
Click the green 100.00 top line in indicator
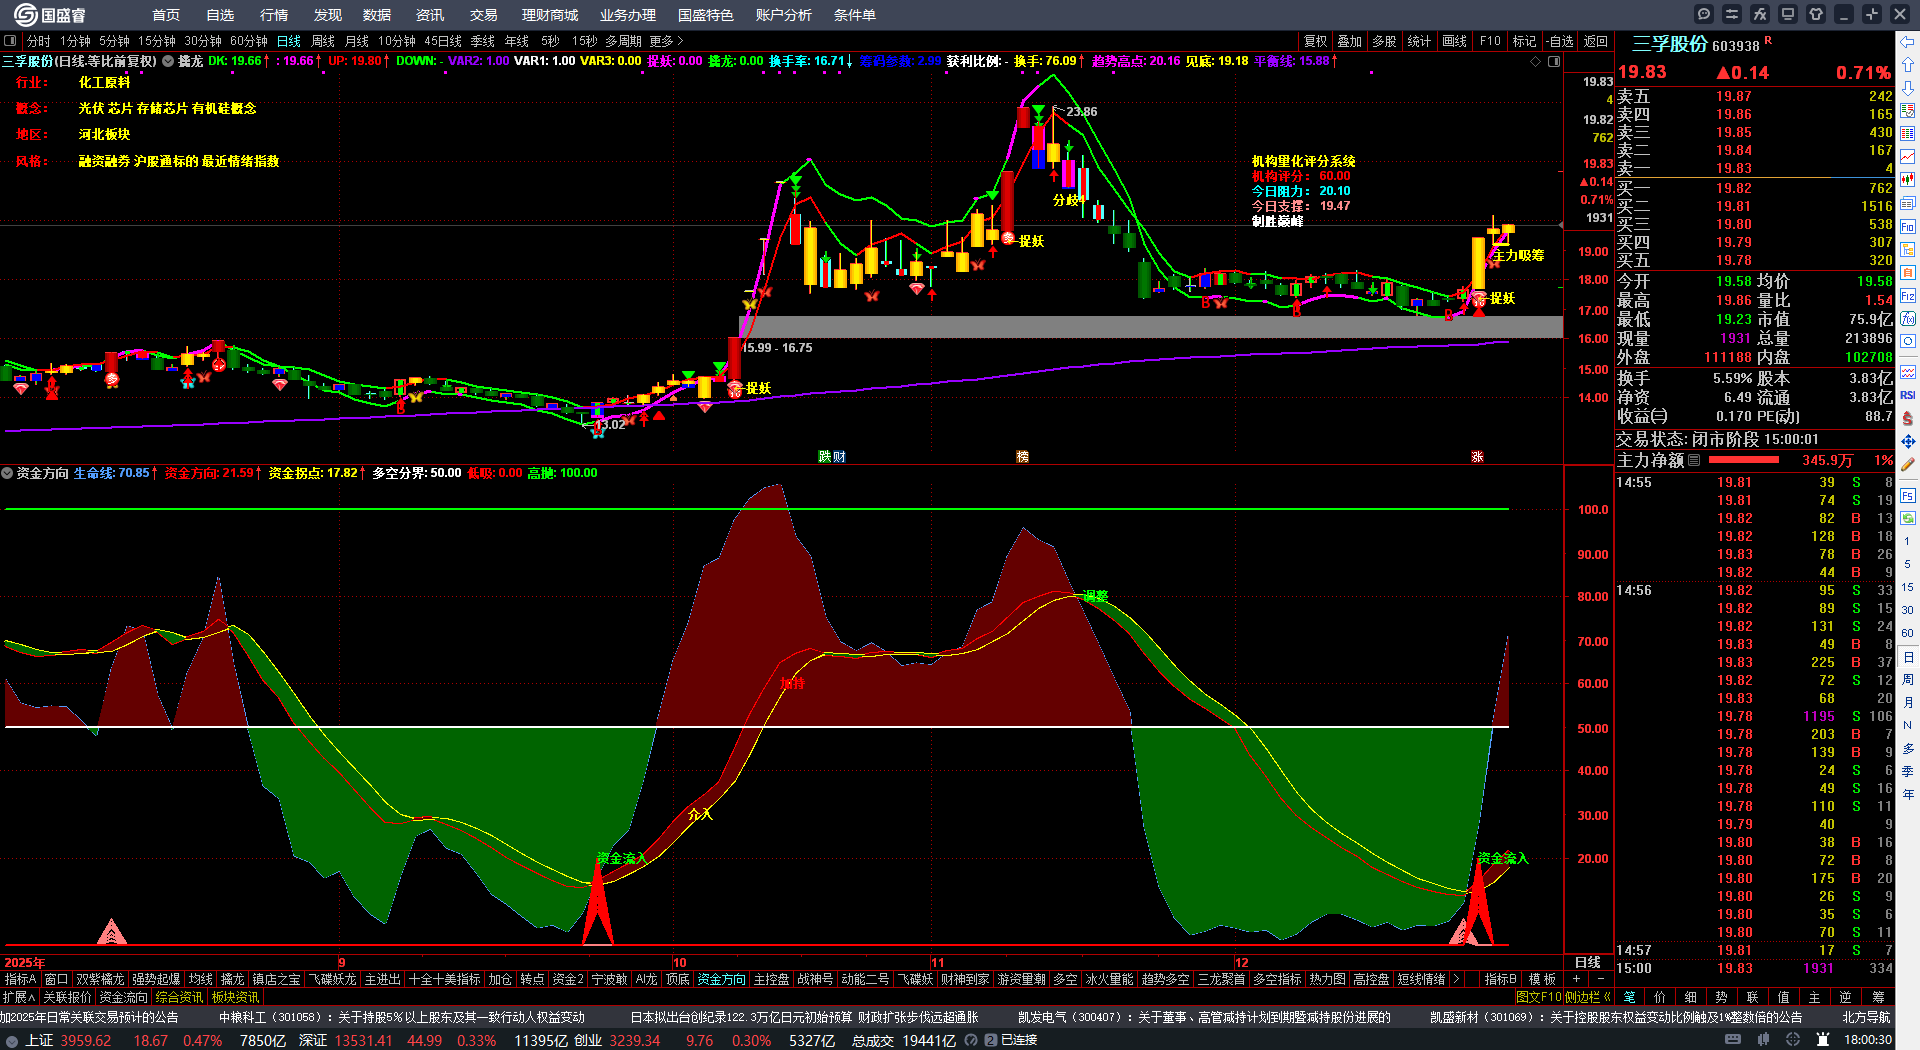coord(757,509)
